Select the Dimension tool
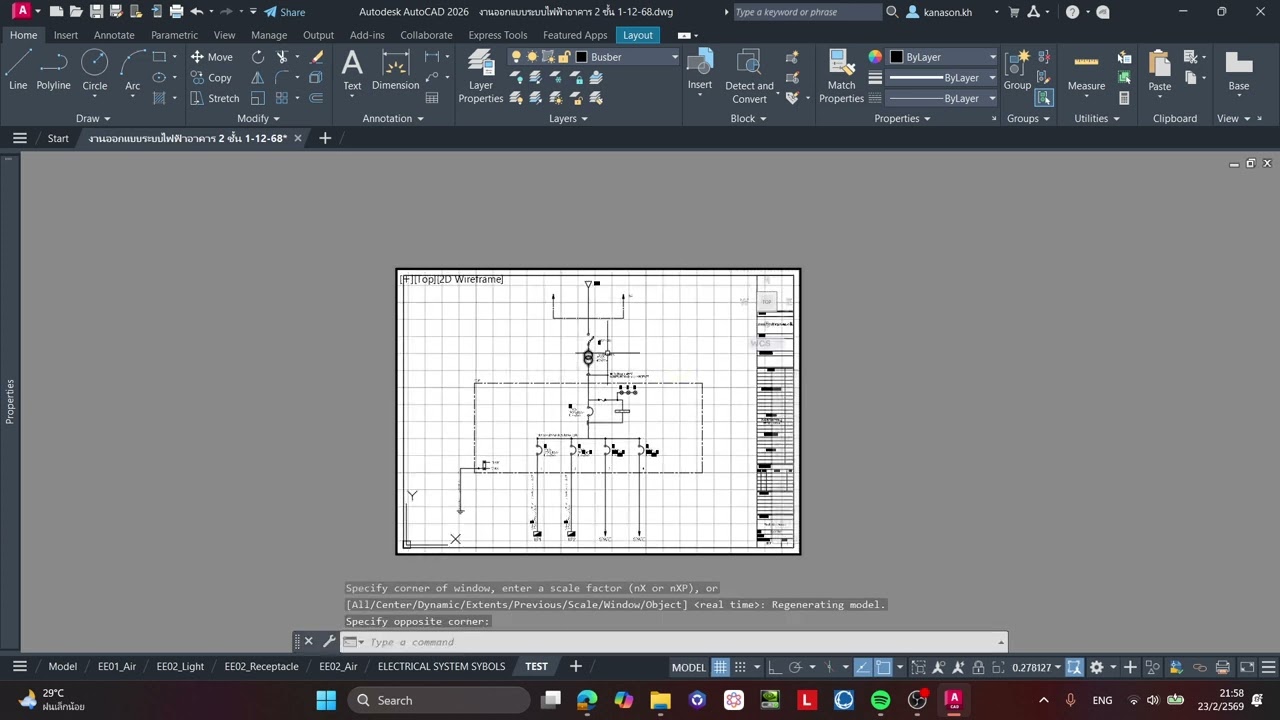Viewport: 1280px width, 720px height. 396,70
